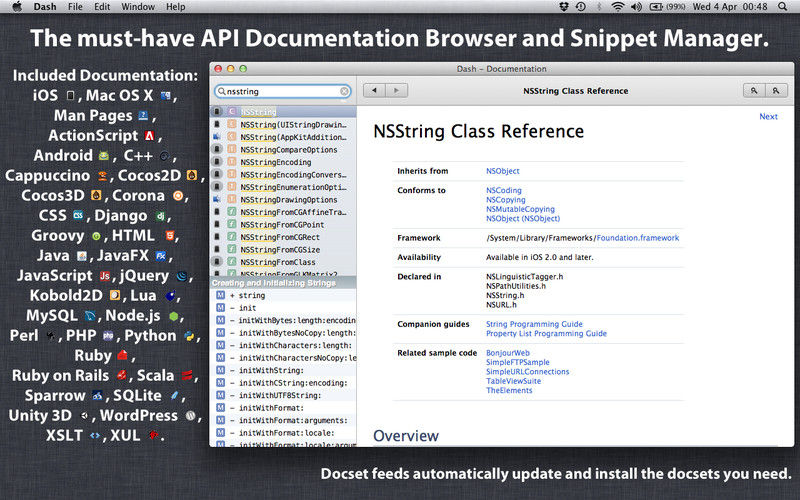Click initWithBytesNoCopy:length: method entry

(283, 333)
